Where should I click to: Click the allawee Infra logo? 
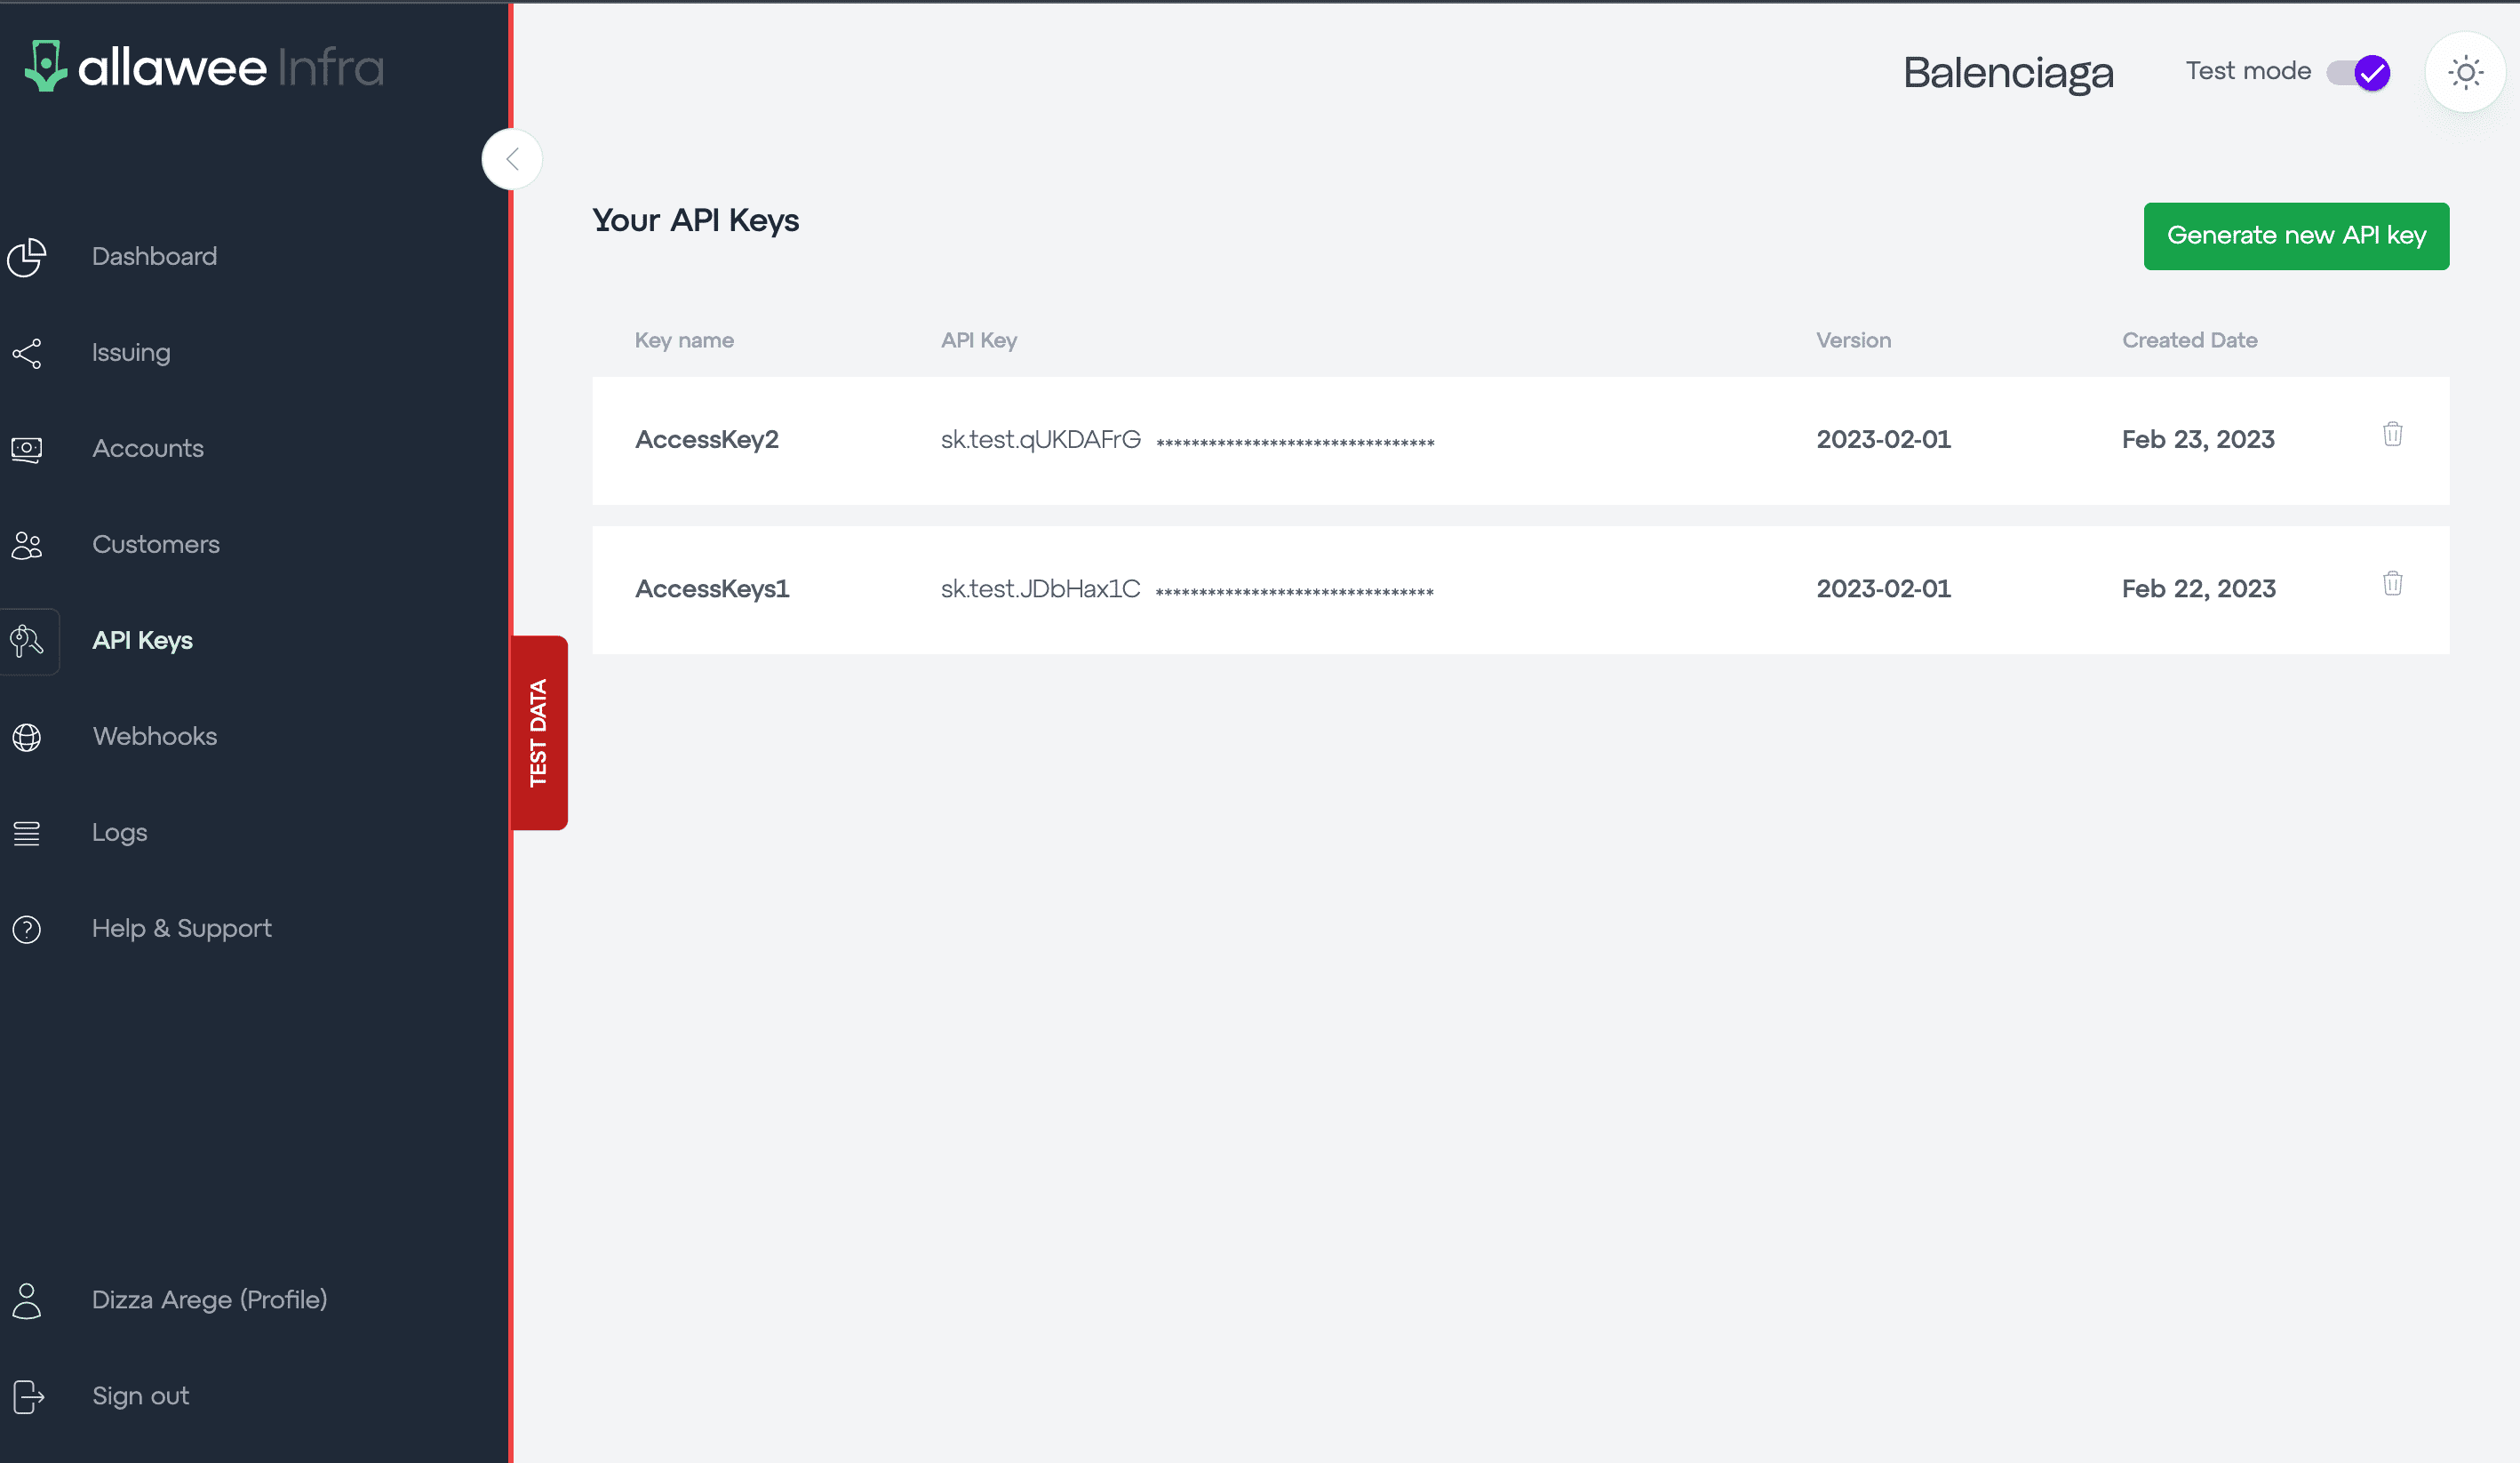pyautogui.click(x=204, y=67)
